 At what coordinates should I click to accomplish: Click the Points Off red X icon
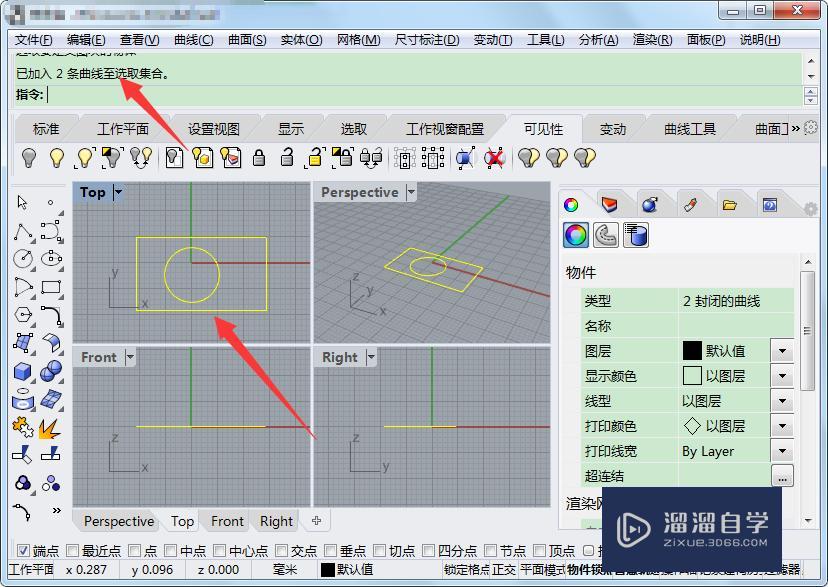[x=494, y=157]
